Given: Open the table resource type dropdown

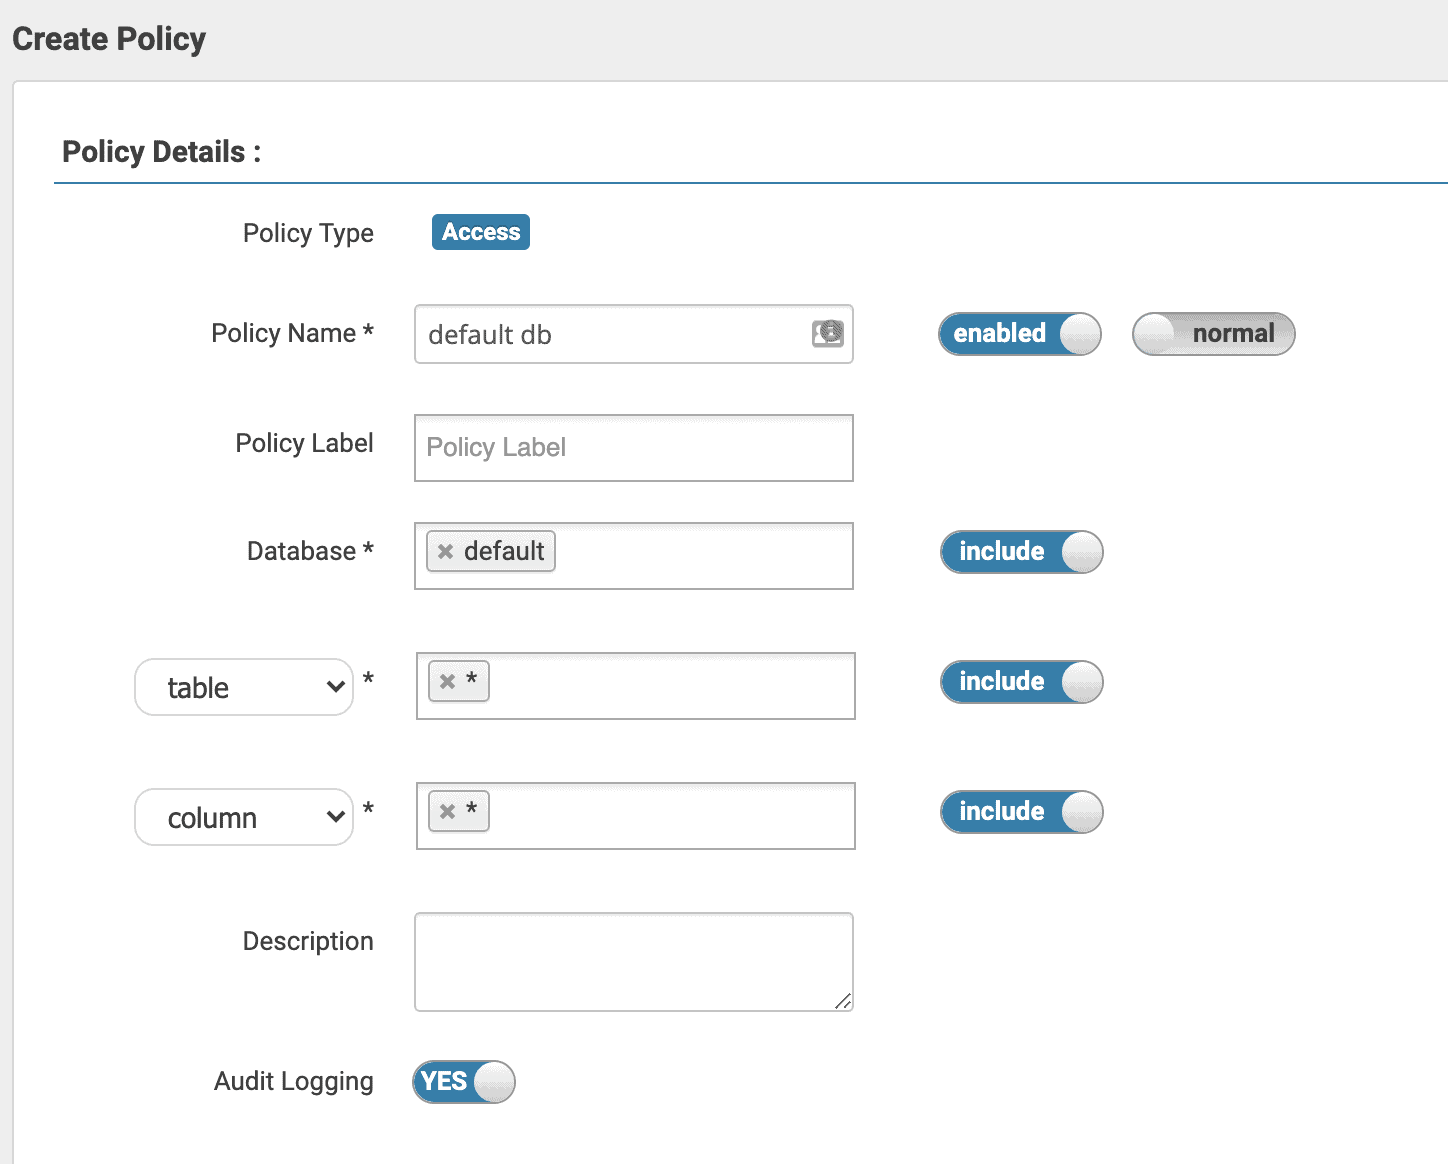Looking at the screenshot, I should [243, 687].
